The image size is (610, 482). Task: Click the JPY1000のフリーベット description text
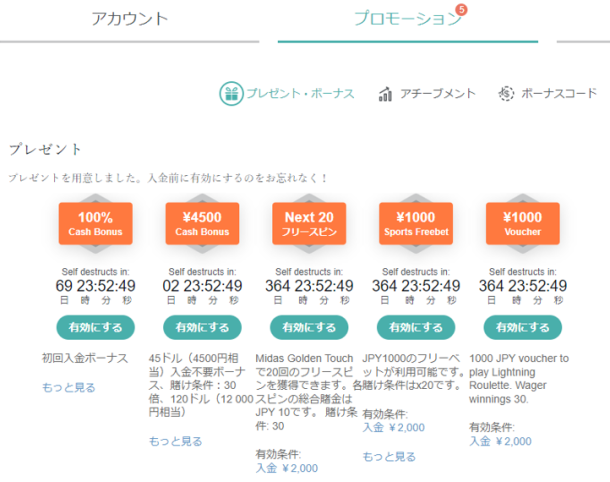point(413,372)
